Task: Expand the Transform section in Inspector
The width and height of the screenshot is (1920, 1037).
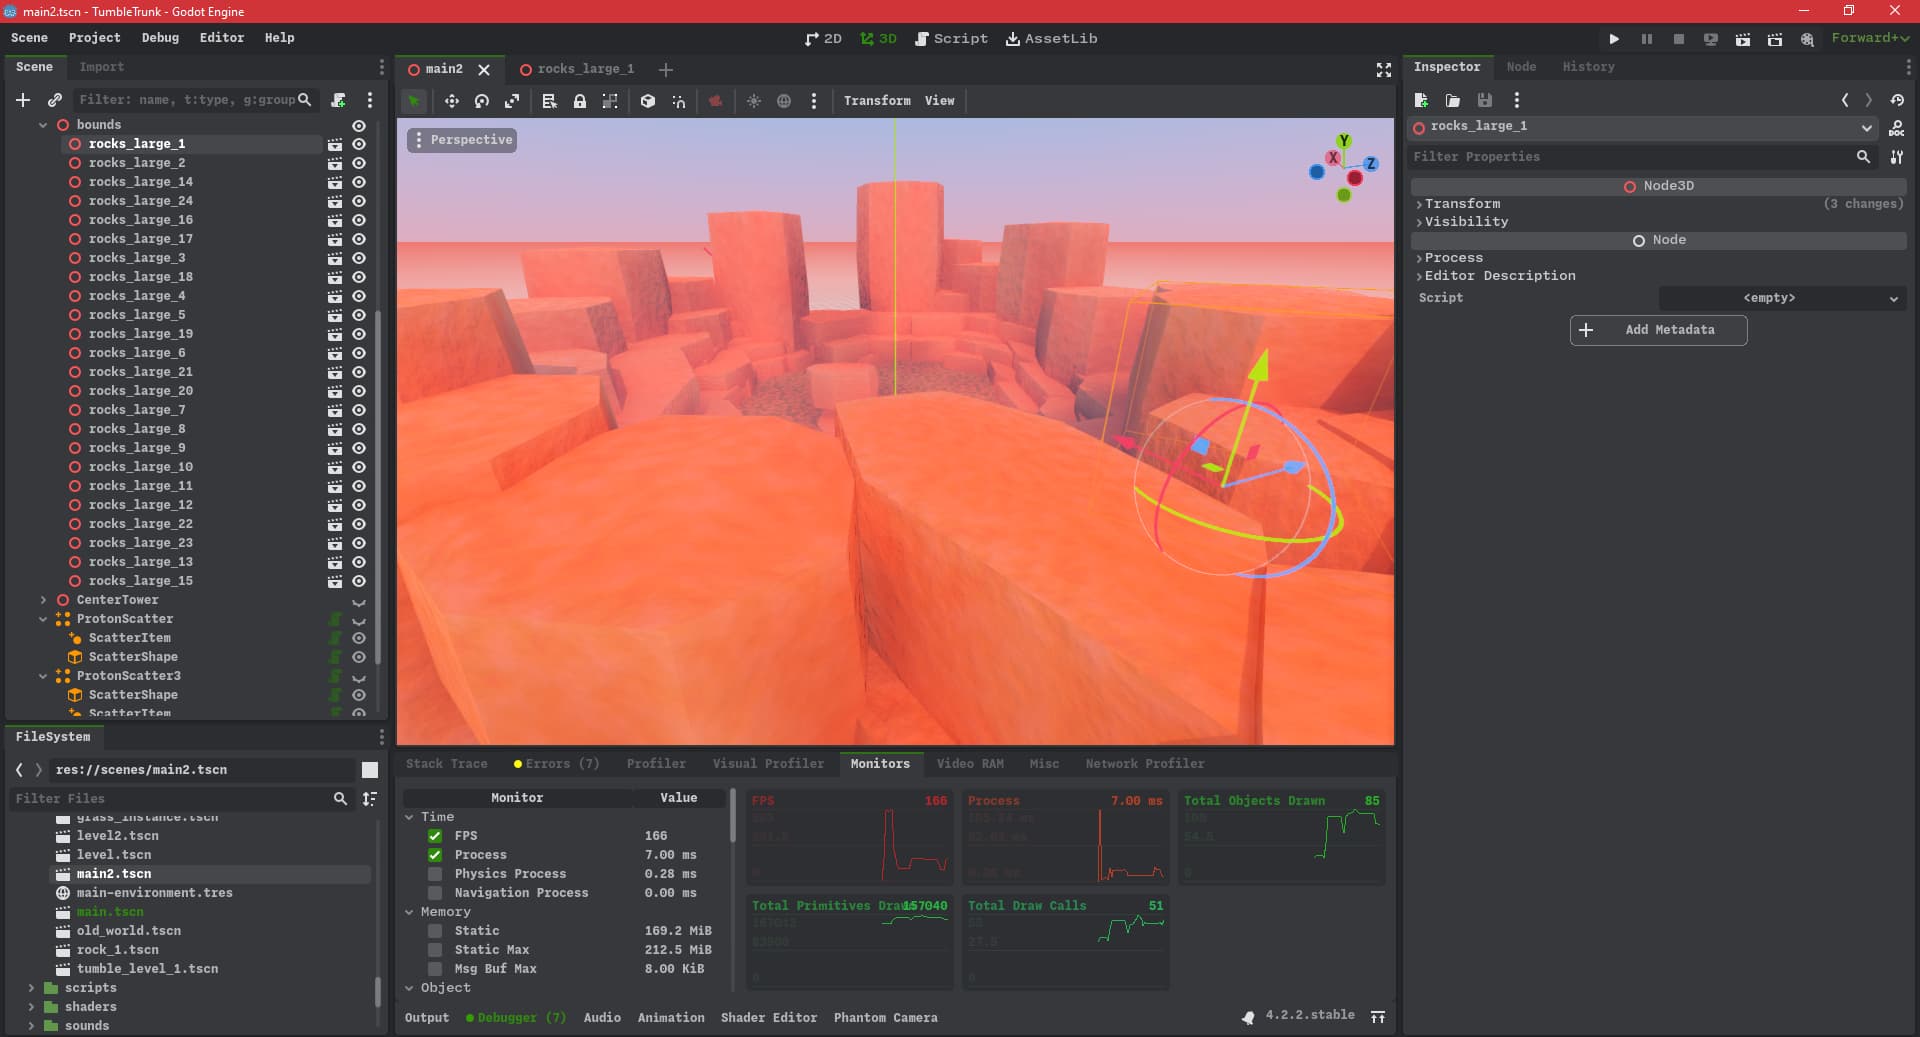Action: (x=1461, y=204)
